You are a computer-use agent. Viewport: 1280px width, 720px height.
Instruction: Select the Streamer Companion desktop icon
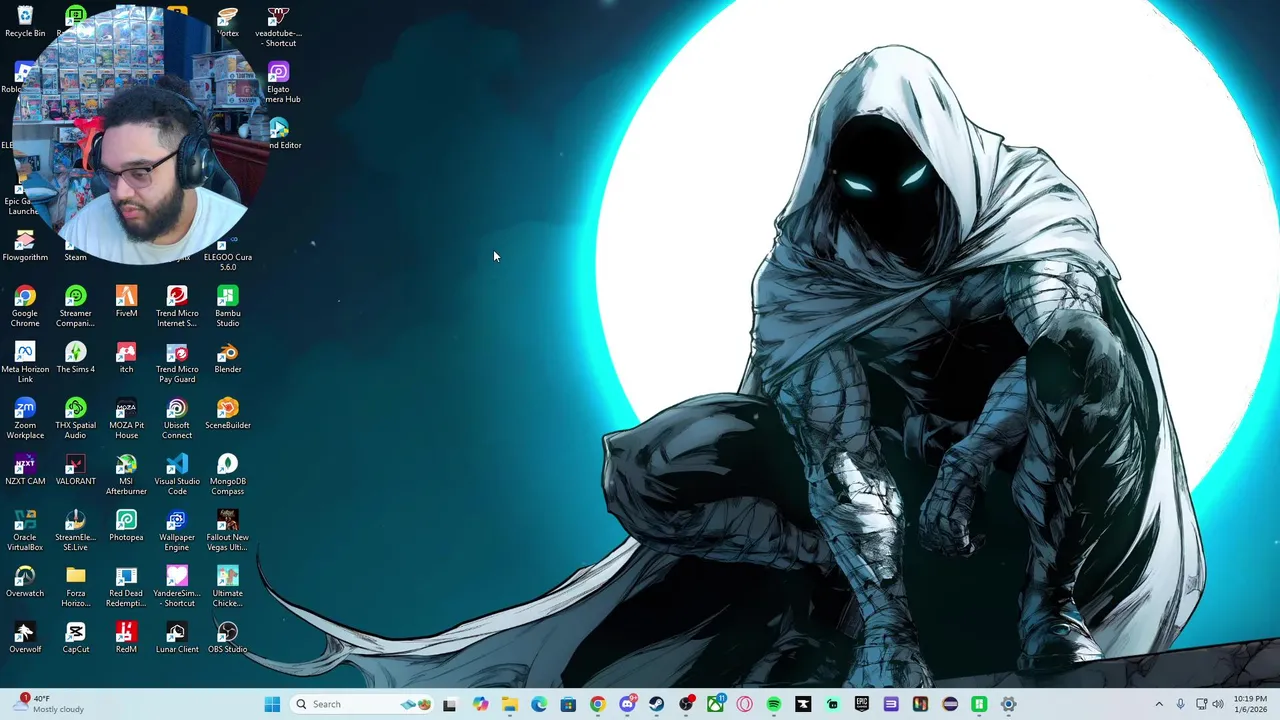coord(75,306)
